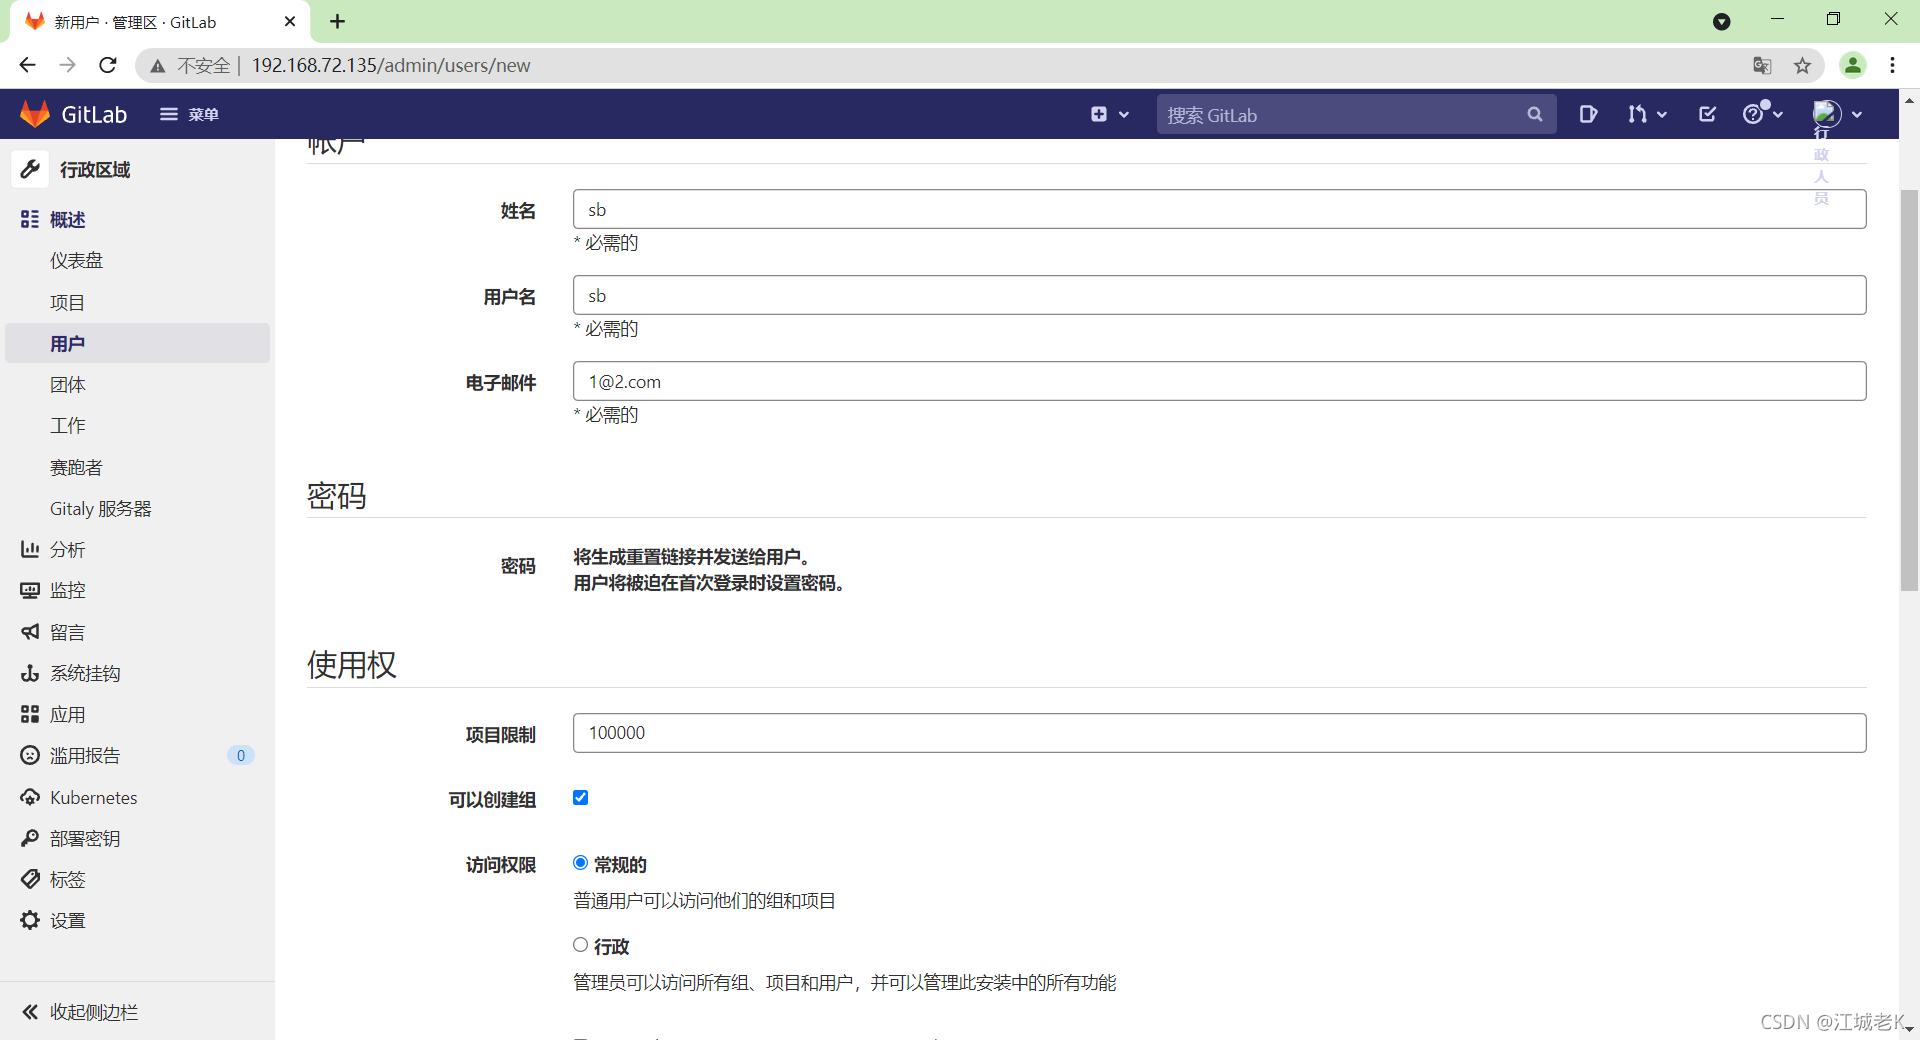Click the 部署密钥 key icon
This screenshot has height=1040, width=1920.
(30, 838)
